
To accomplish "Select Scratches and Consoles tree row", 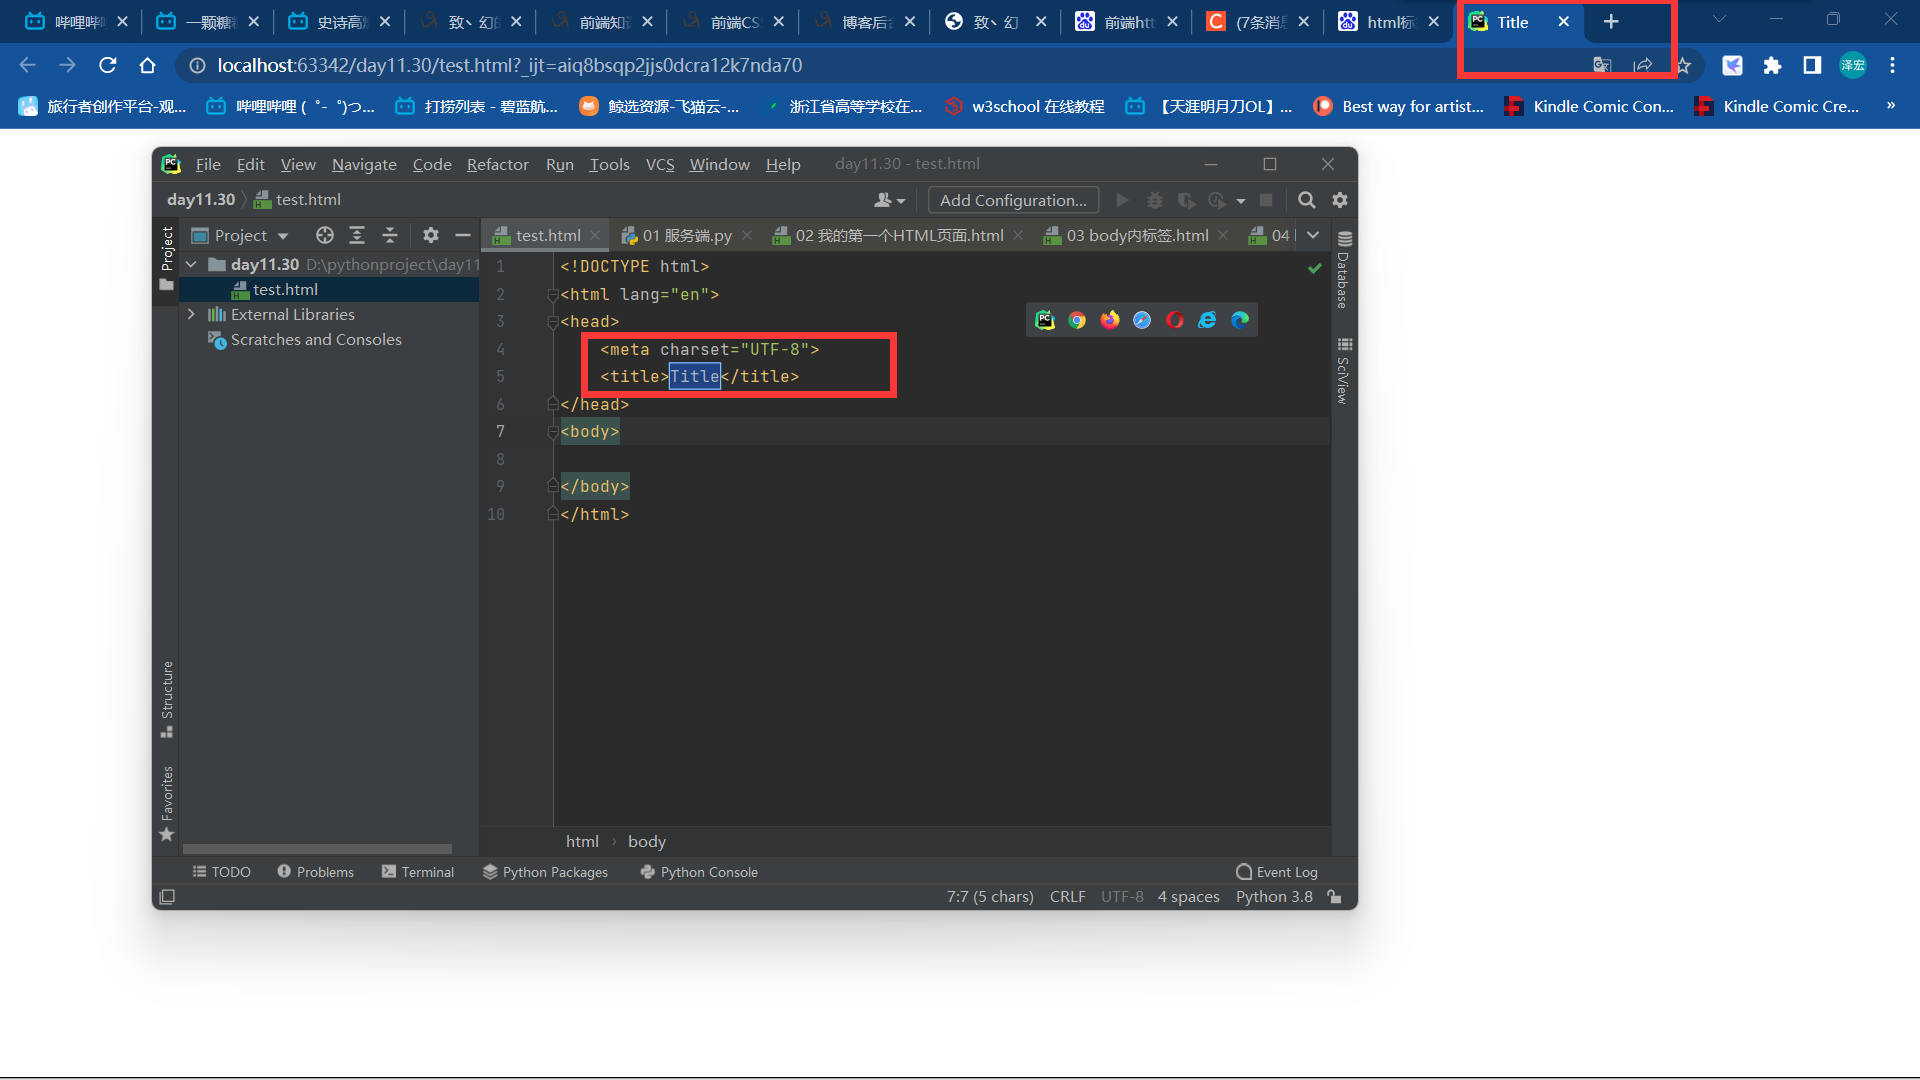I will [316, 340].
